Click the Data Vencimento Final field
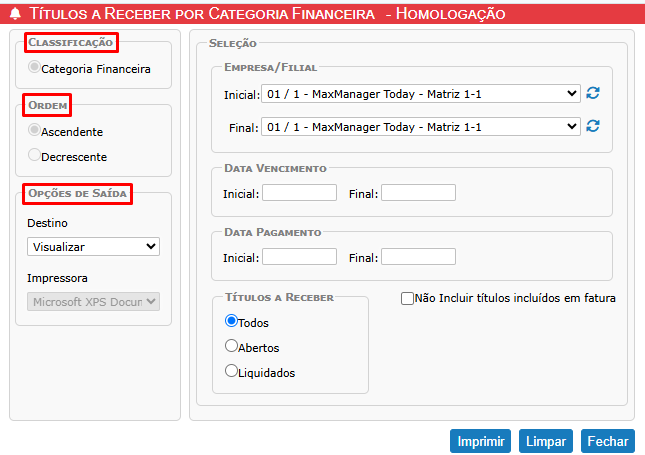Viewport: 645px width, 455px height. (418, 193)
